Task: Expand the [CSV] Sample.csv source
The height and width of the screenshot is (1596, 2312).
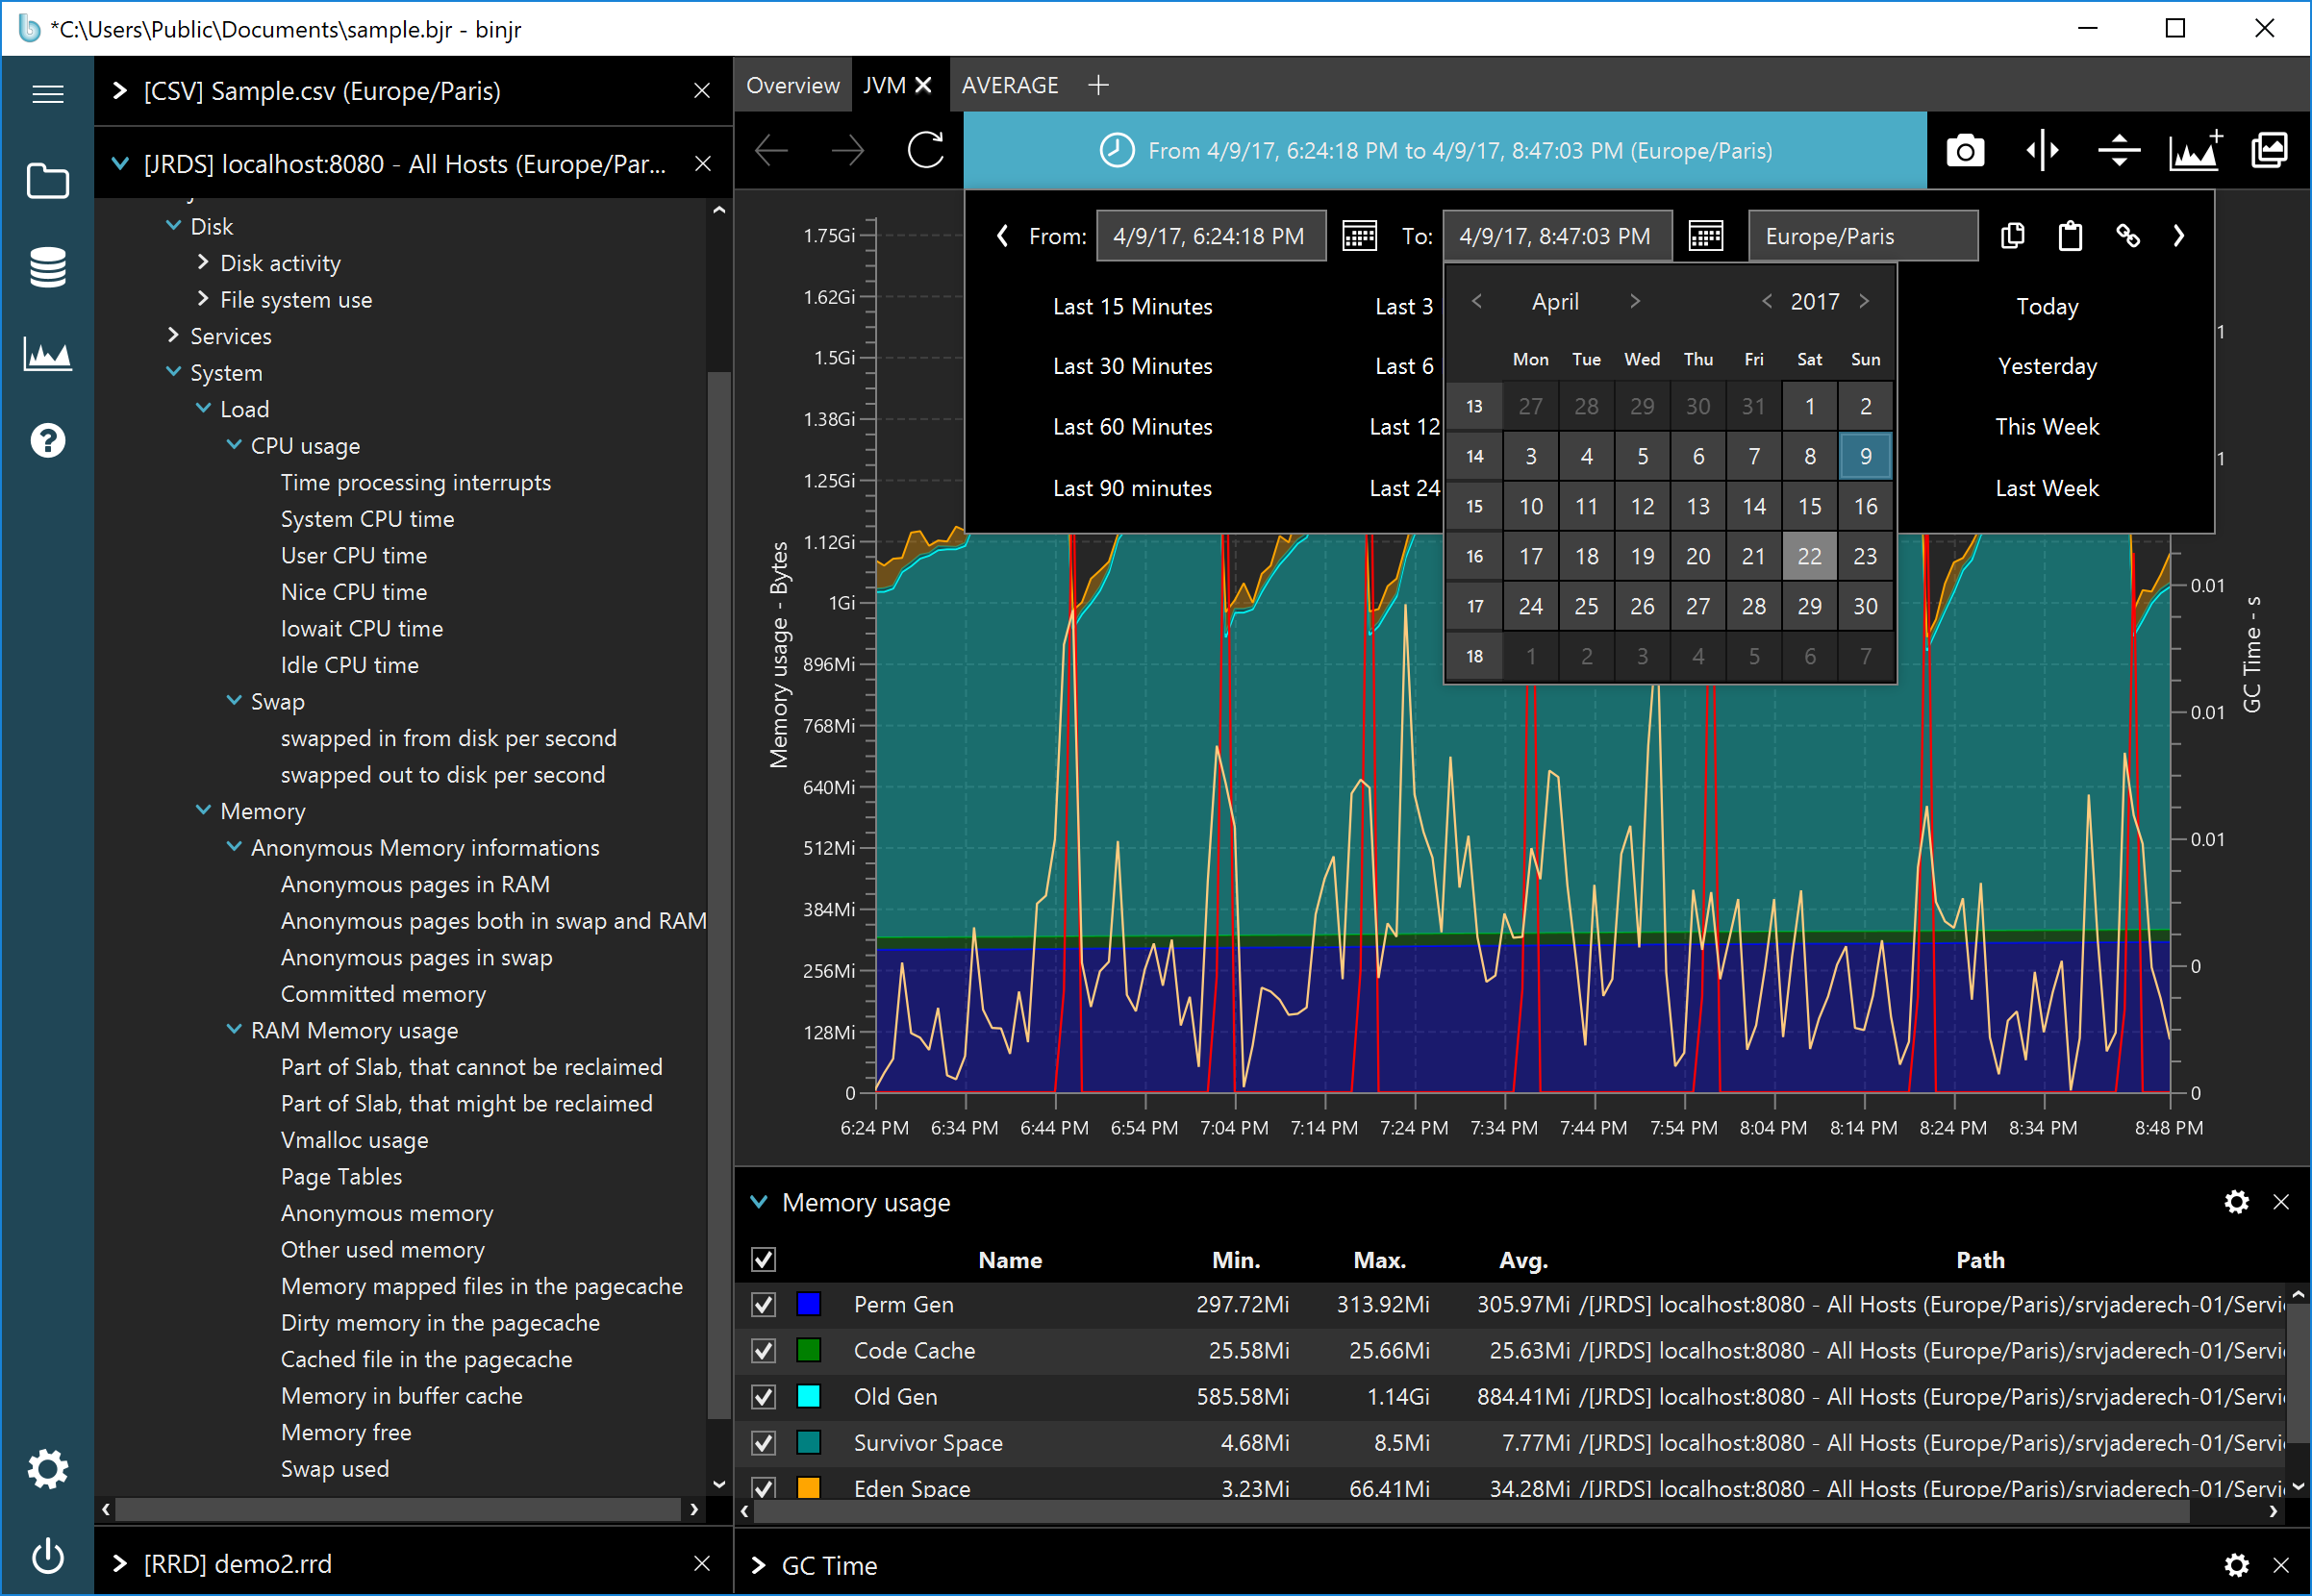Action: click(x=120, y=91)
